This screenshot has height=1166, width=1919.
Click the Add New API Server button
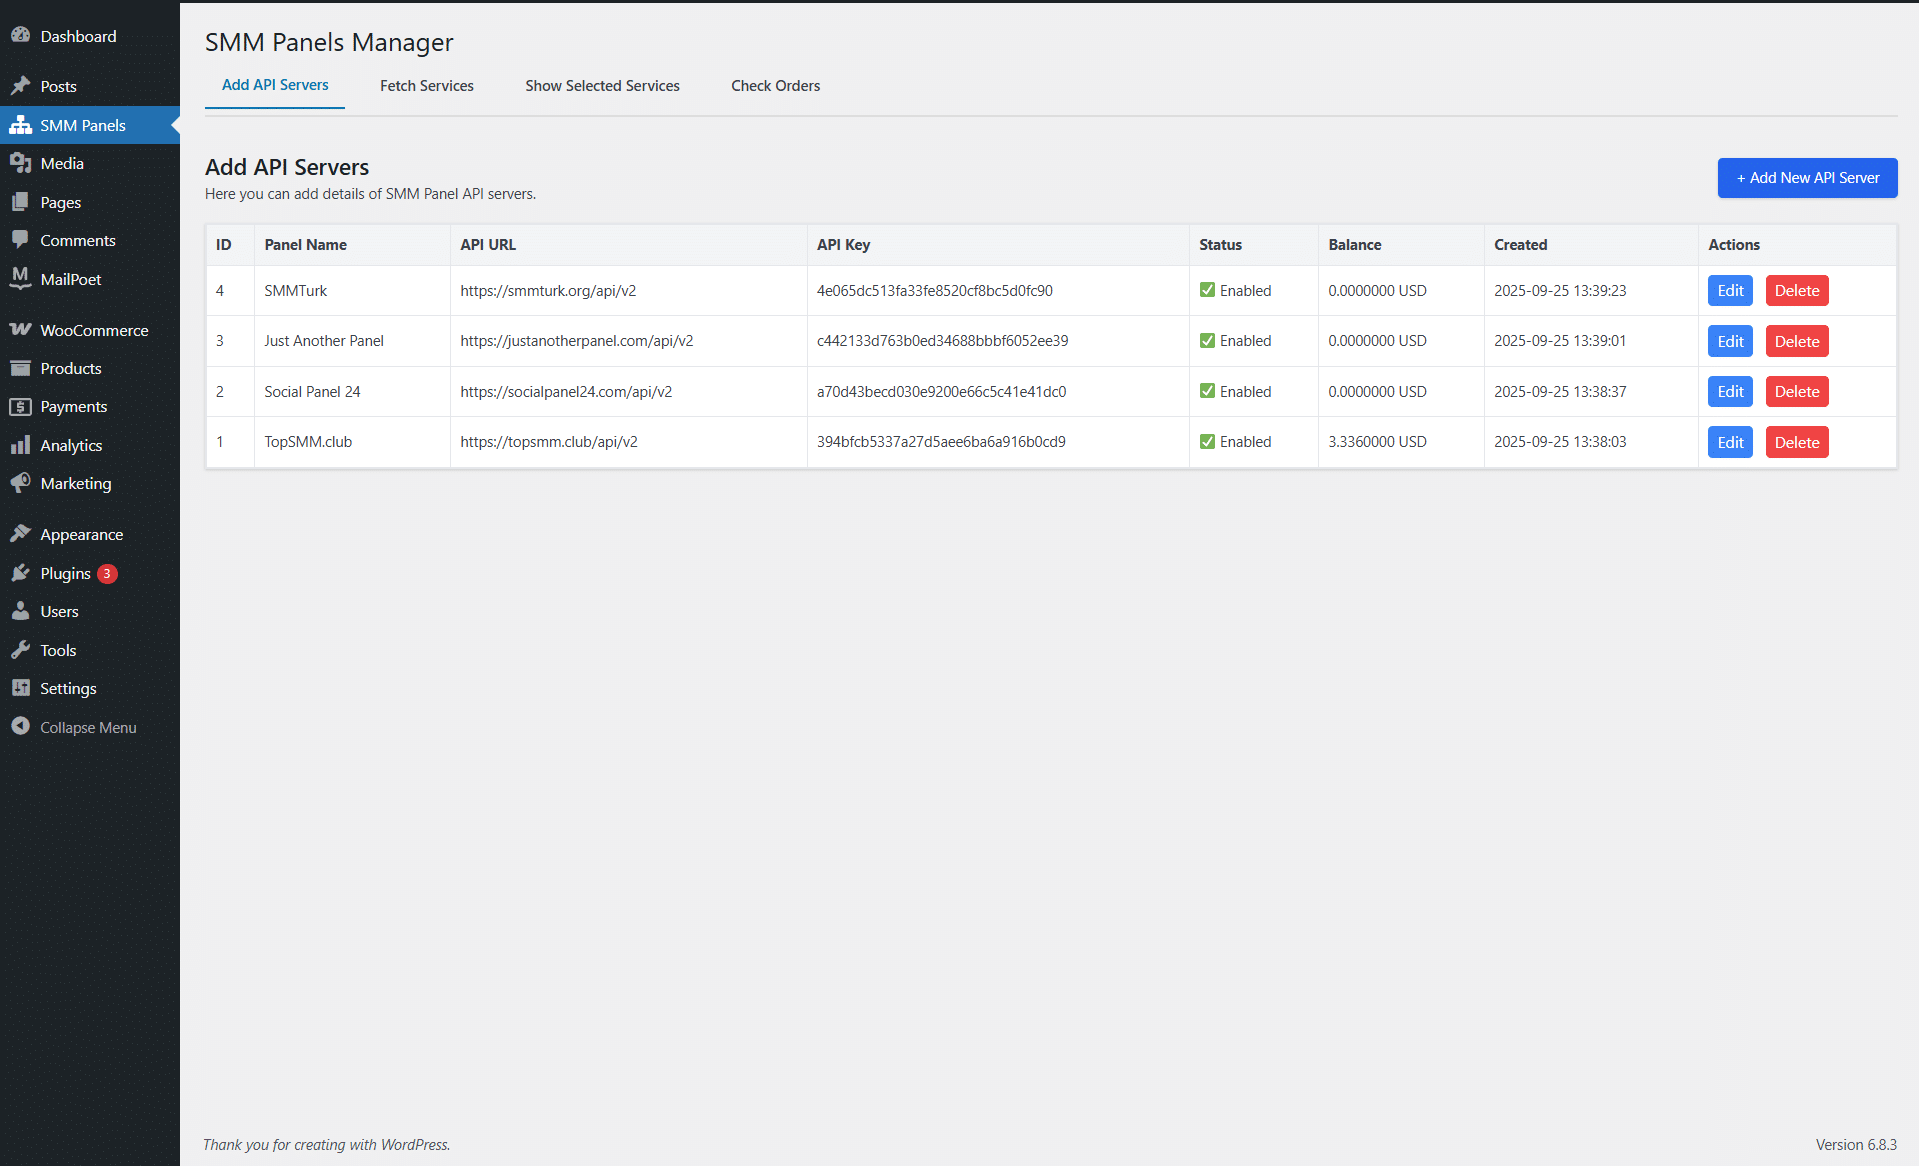coord(1807,178)
